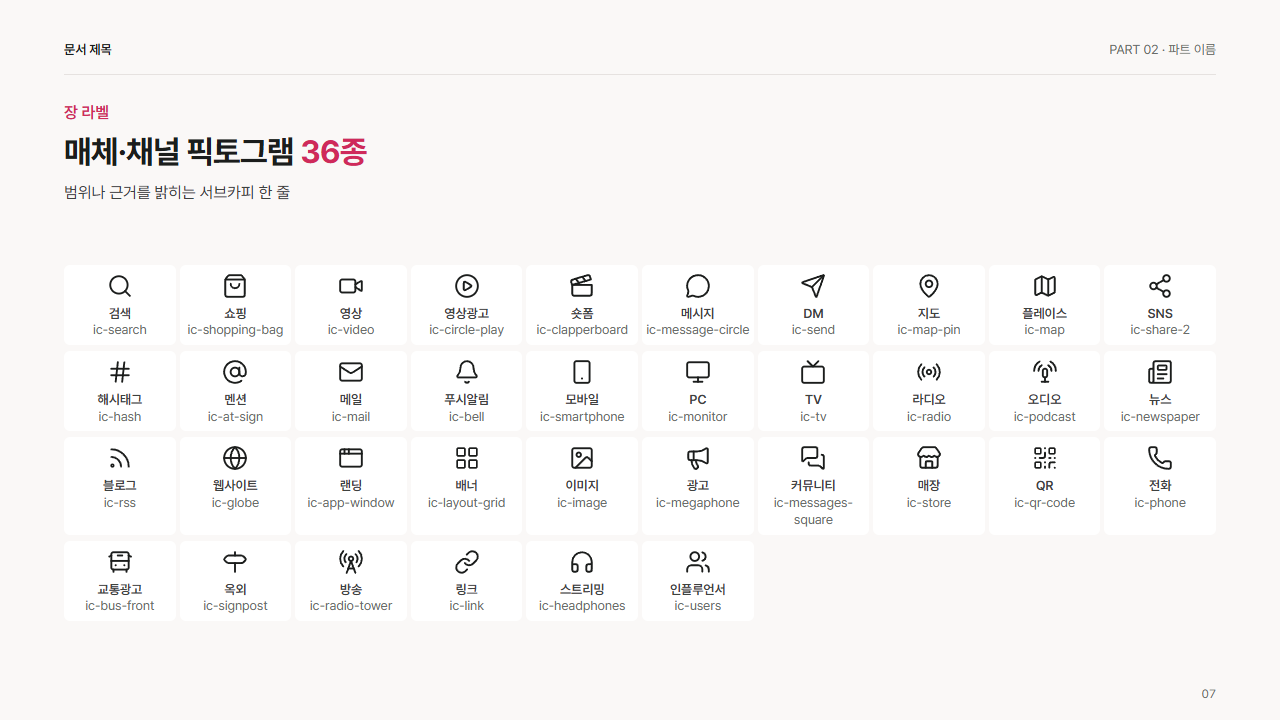Image resolution: width=1280 pixels, height=720 pixels.
Task: Select the megaphone icon above 광고
Action: point(698,459)
